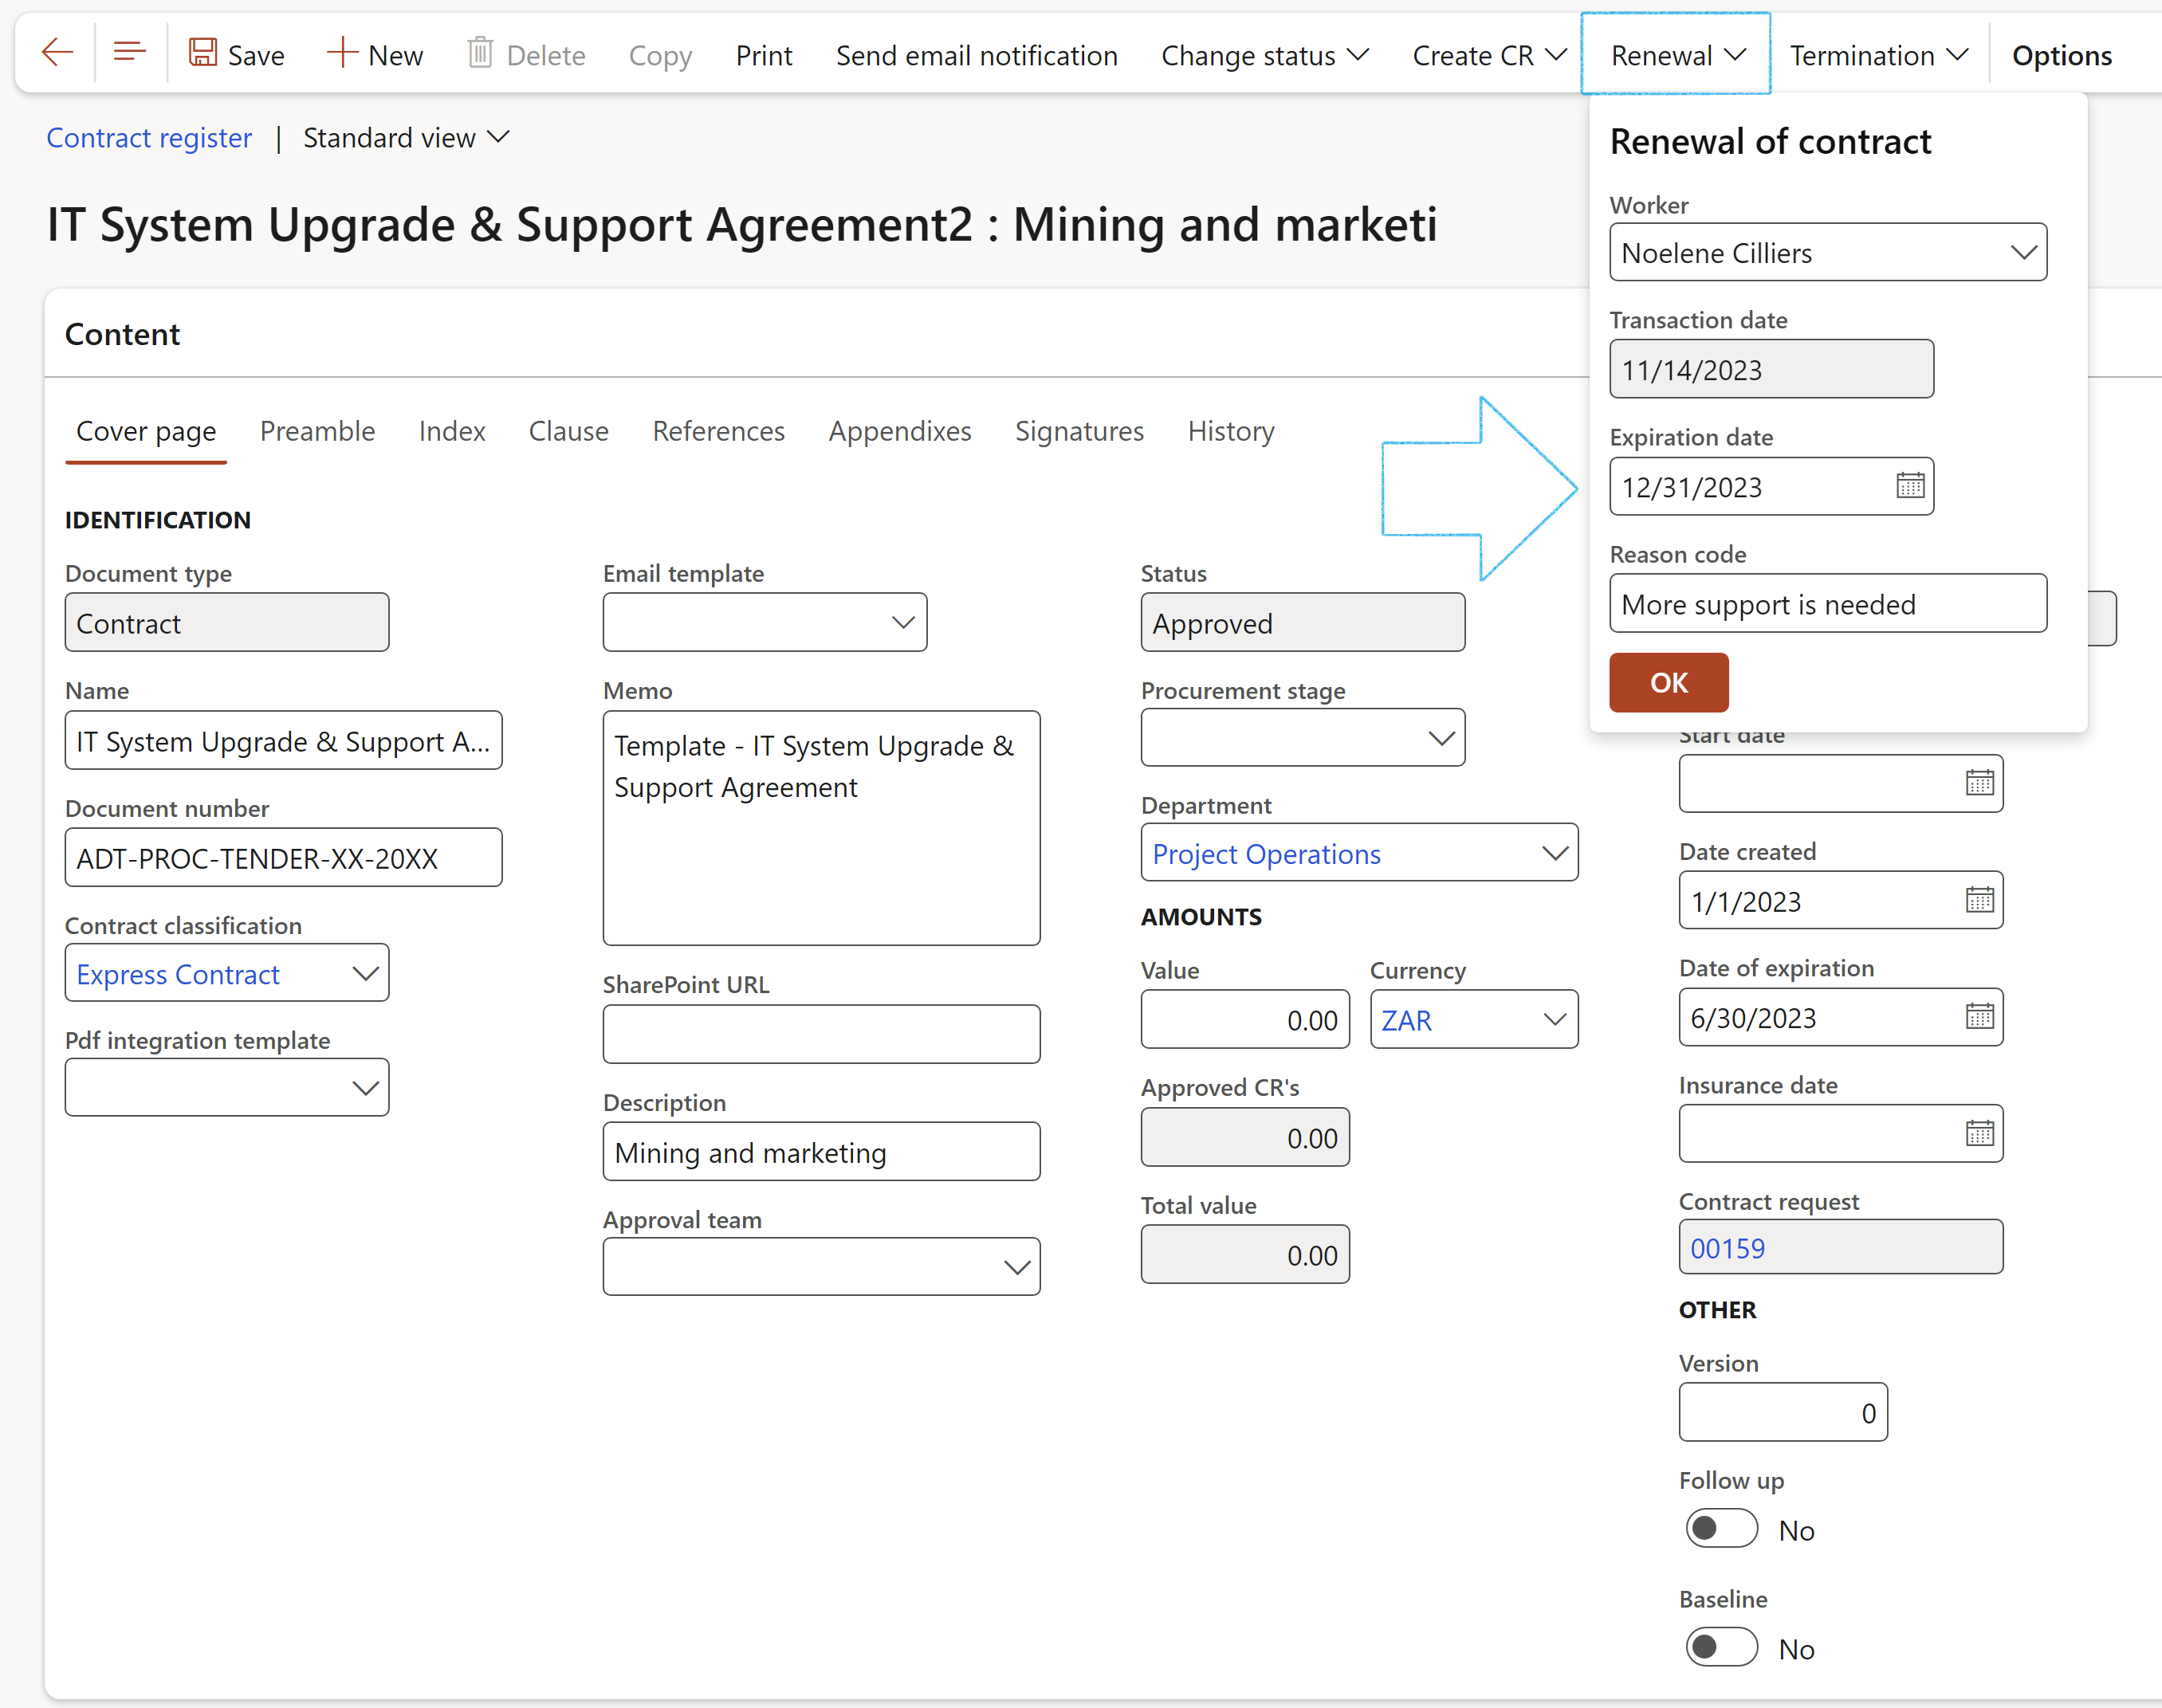The image size is (2162, 1708).
Task: Toggle the Baseline switch
Action: (1721, 1647)
